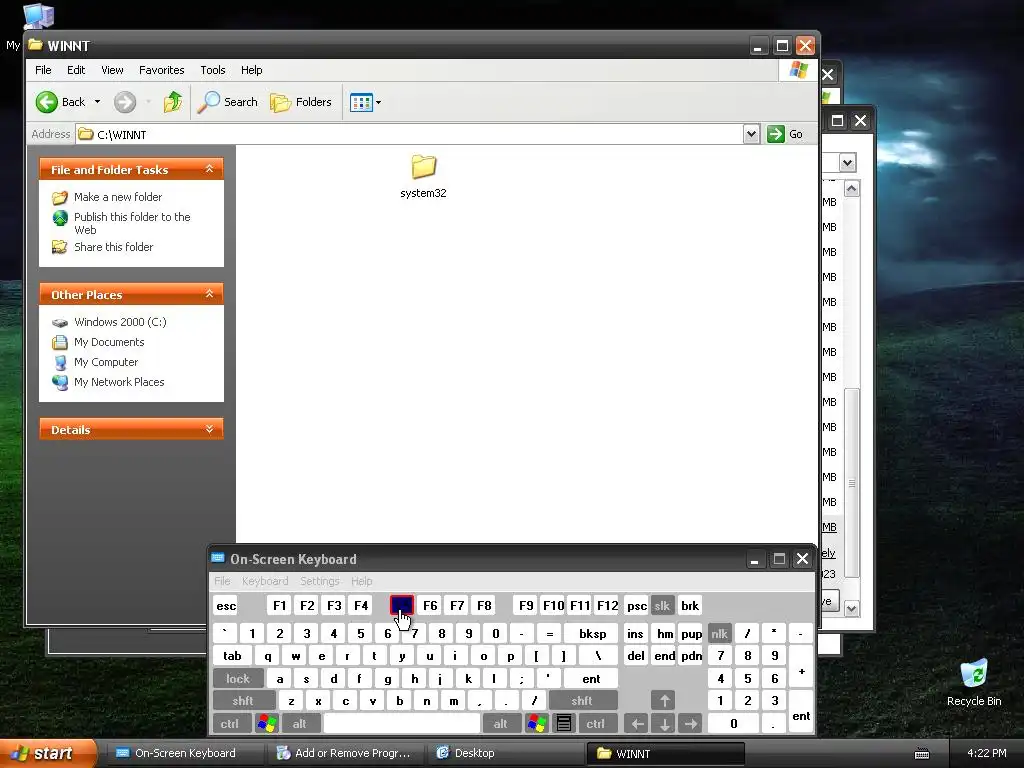This screenshot has width=1024, height=768.
Task: Click the left arrow key
Action: [637, 724]
